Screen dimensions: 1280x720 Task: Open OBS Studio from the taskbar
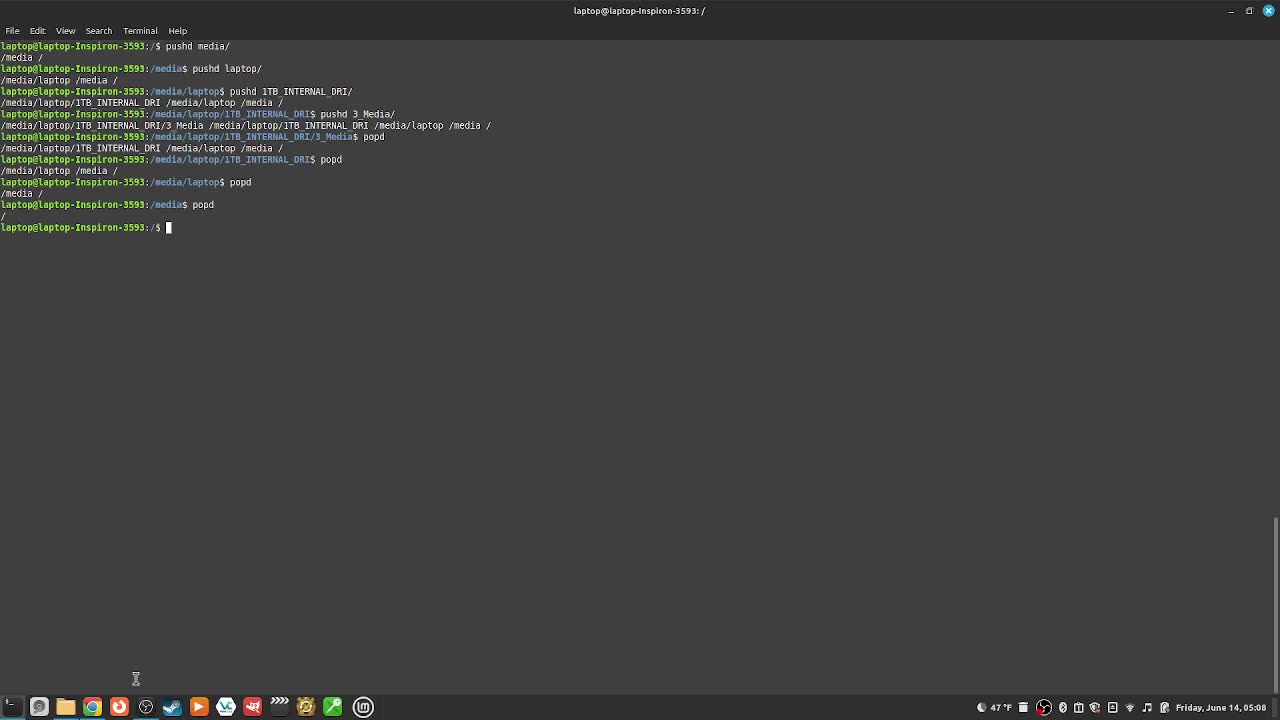[x=146, y=707]
